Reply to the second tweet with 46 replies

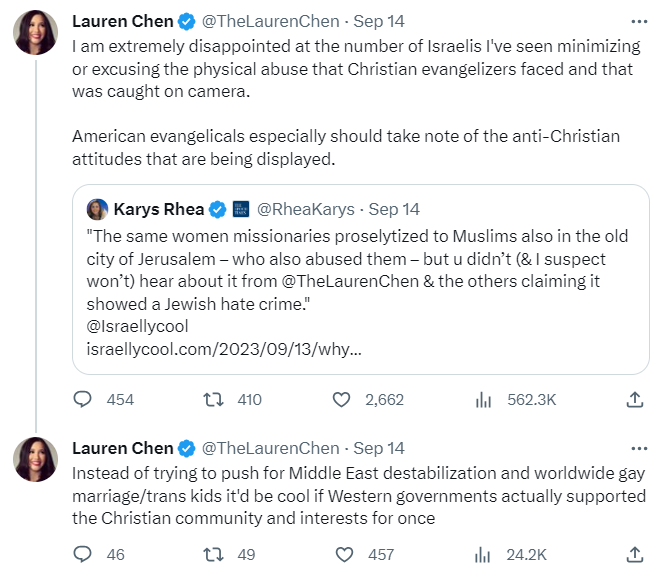coord(82,553)
